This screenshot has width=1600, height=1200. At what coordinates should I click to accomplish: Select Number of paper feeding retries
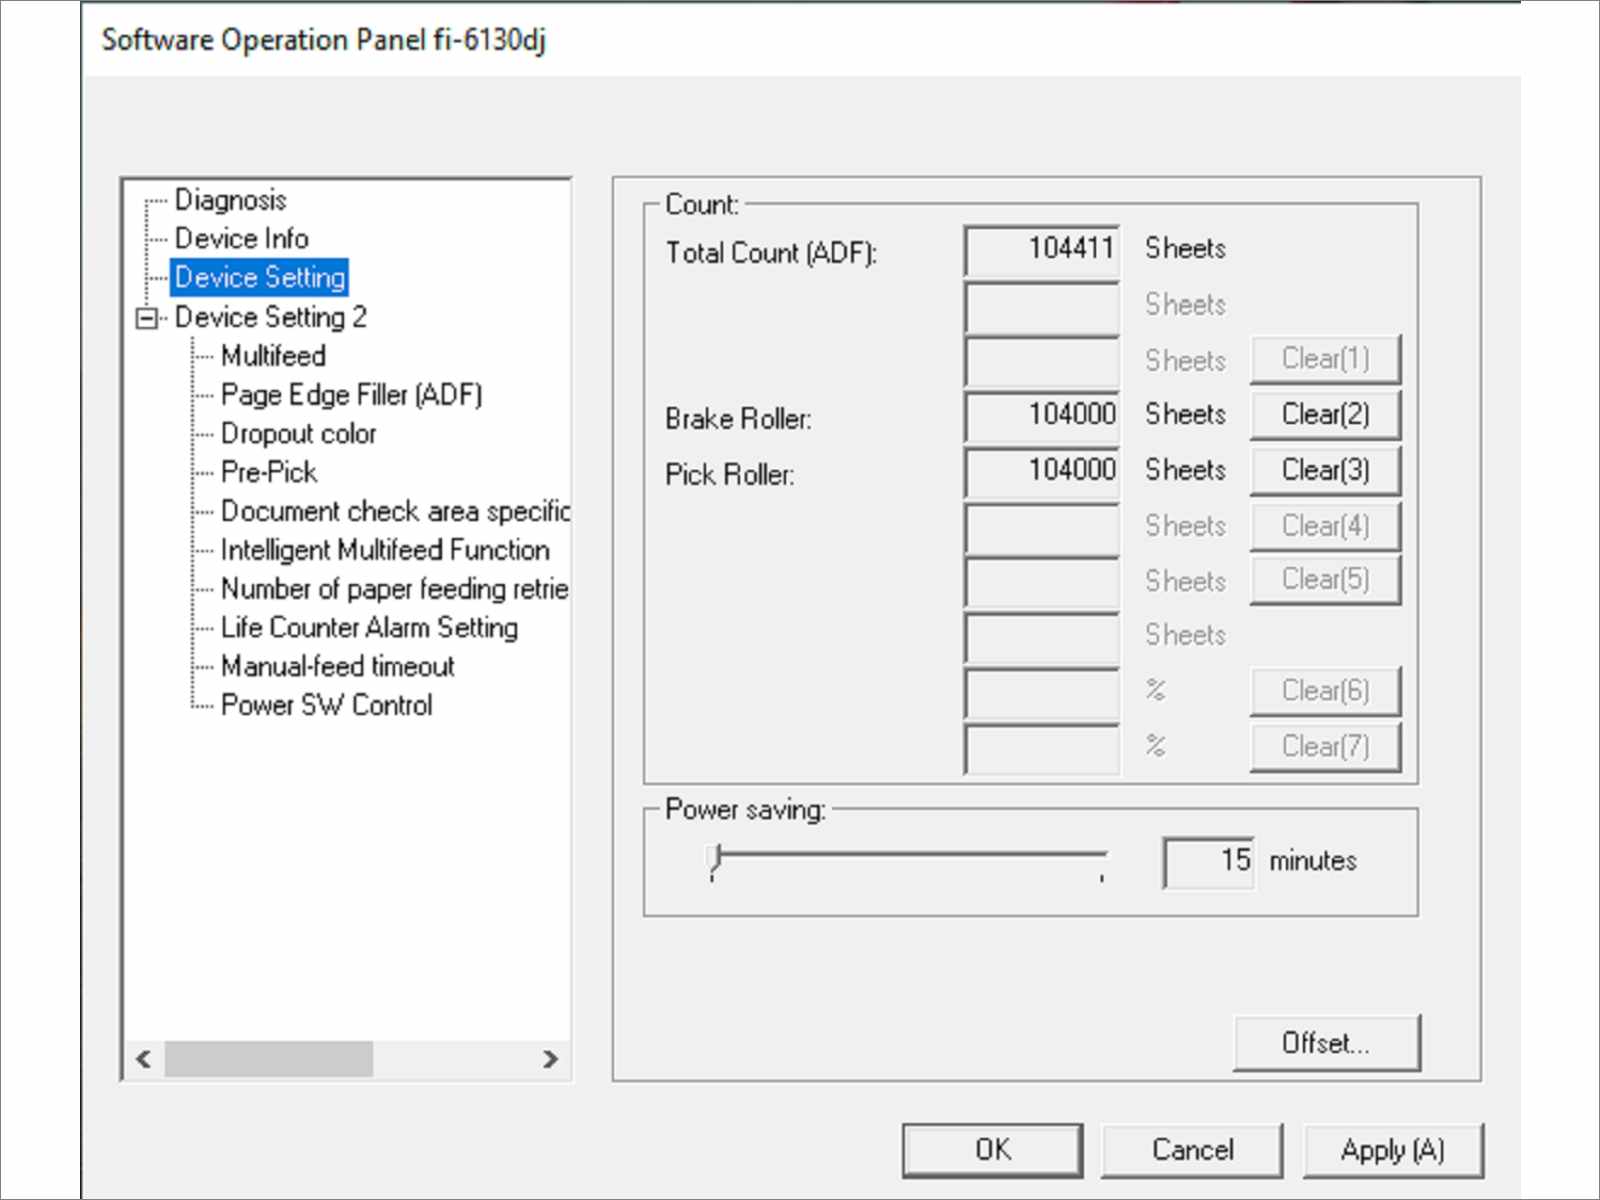coord(395,589)
